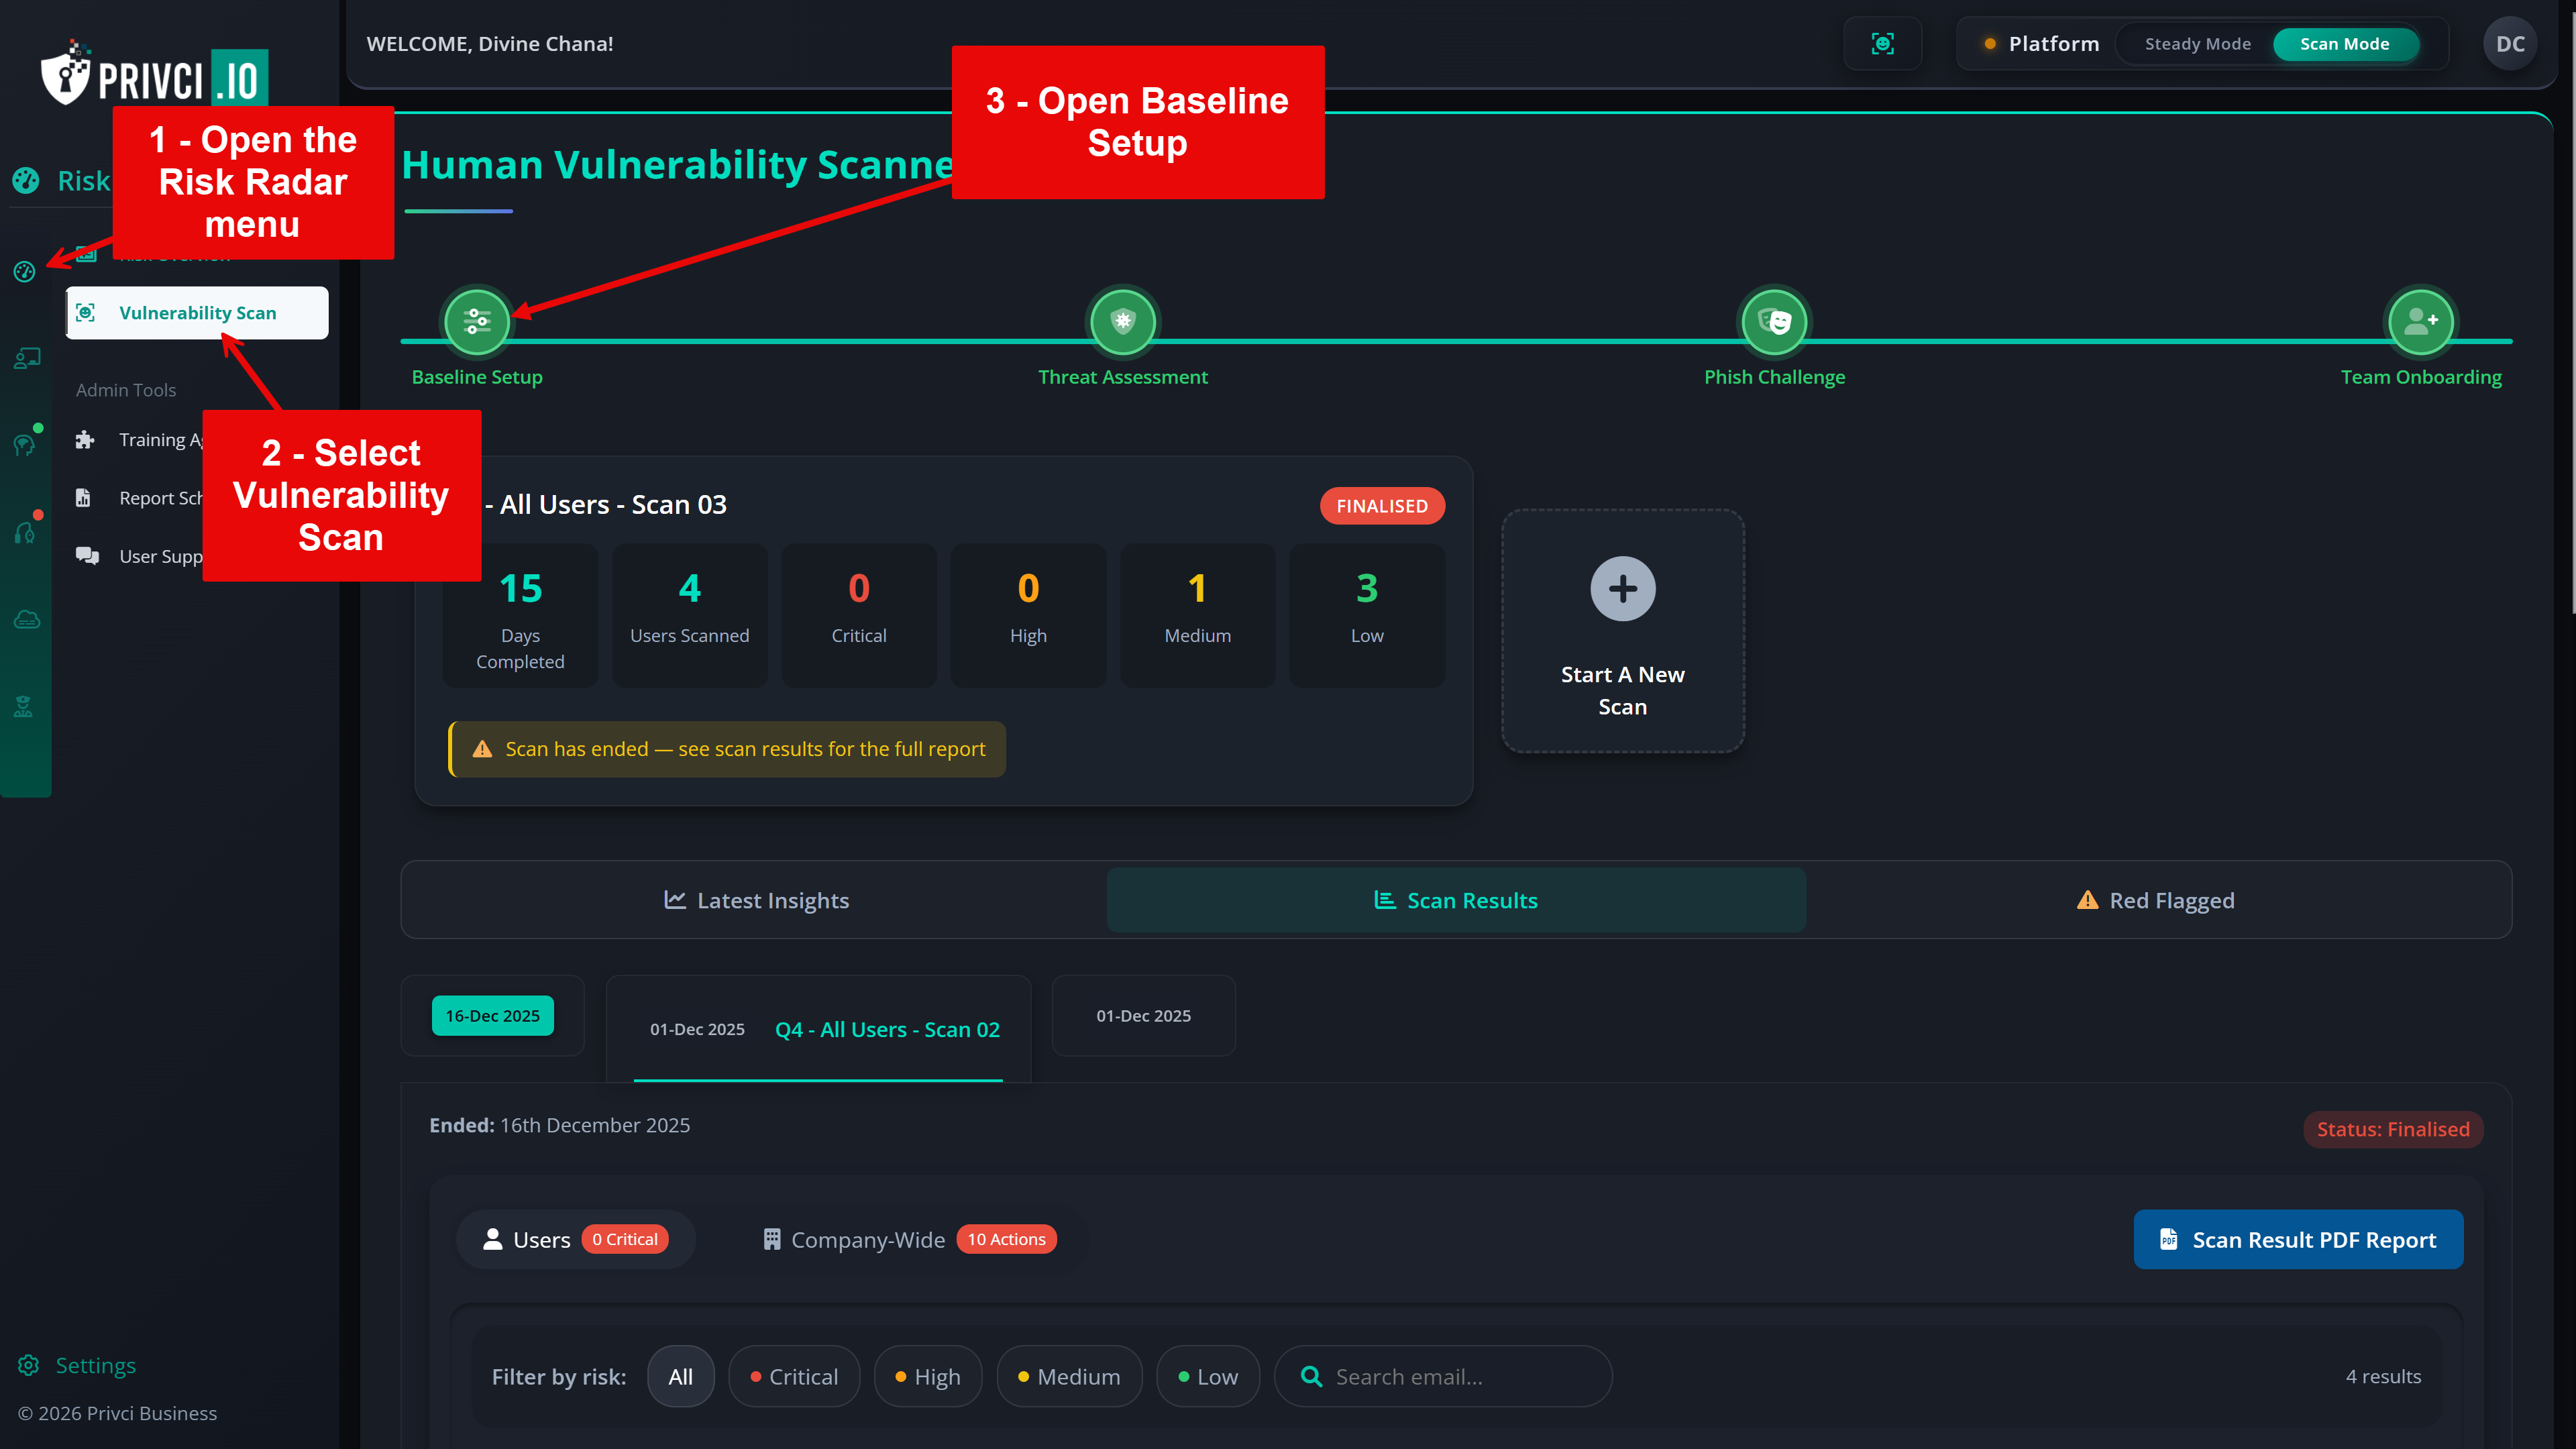This screenshot has height=1449, width=2576.
Task: Click the phishing hook icon with red notification dot
Action: coord(25,532)
